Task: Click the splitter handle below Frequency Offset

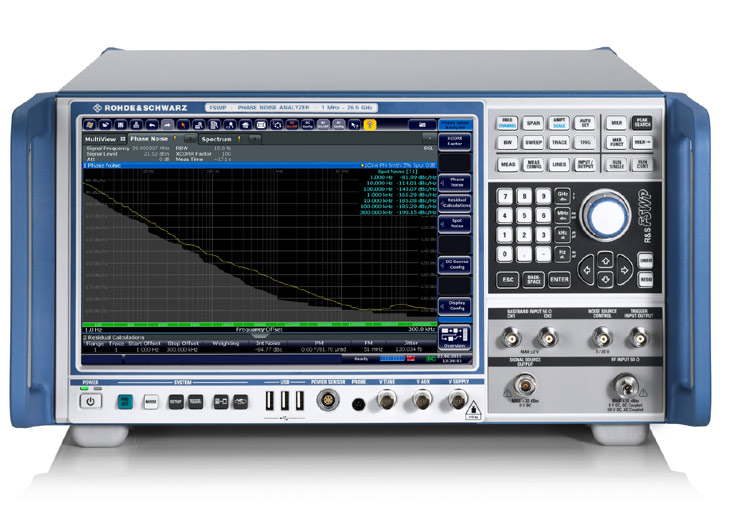Action: [259, 335]
